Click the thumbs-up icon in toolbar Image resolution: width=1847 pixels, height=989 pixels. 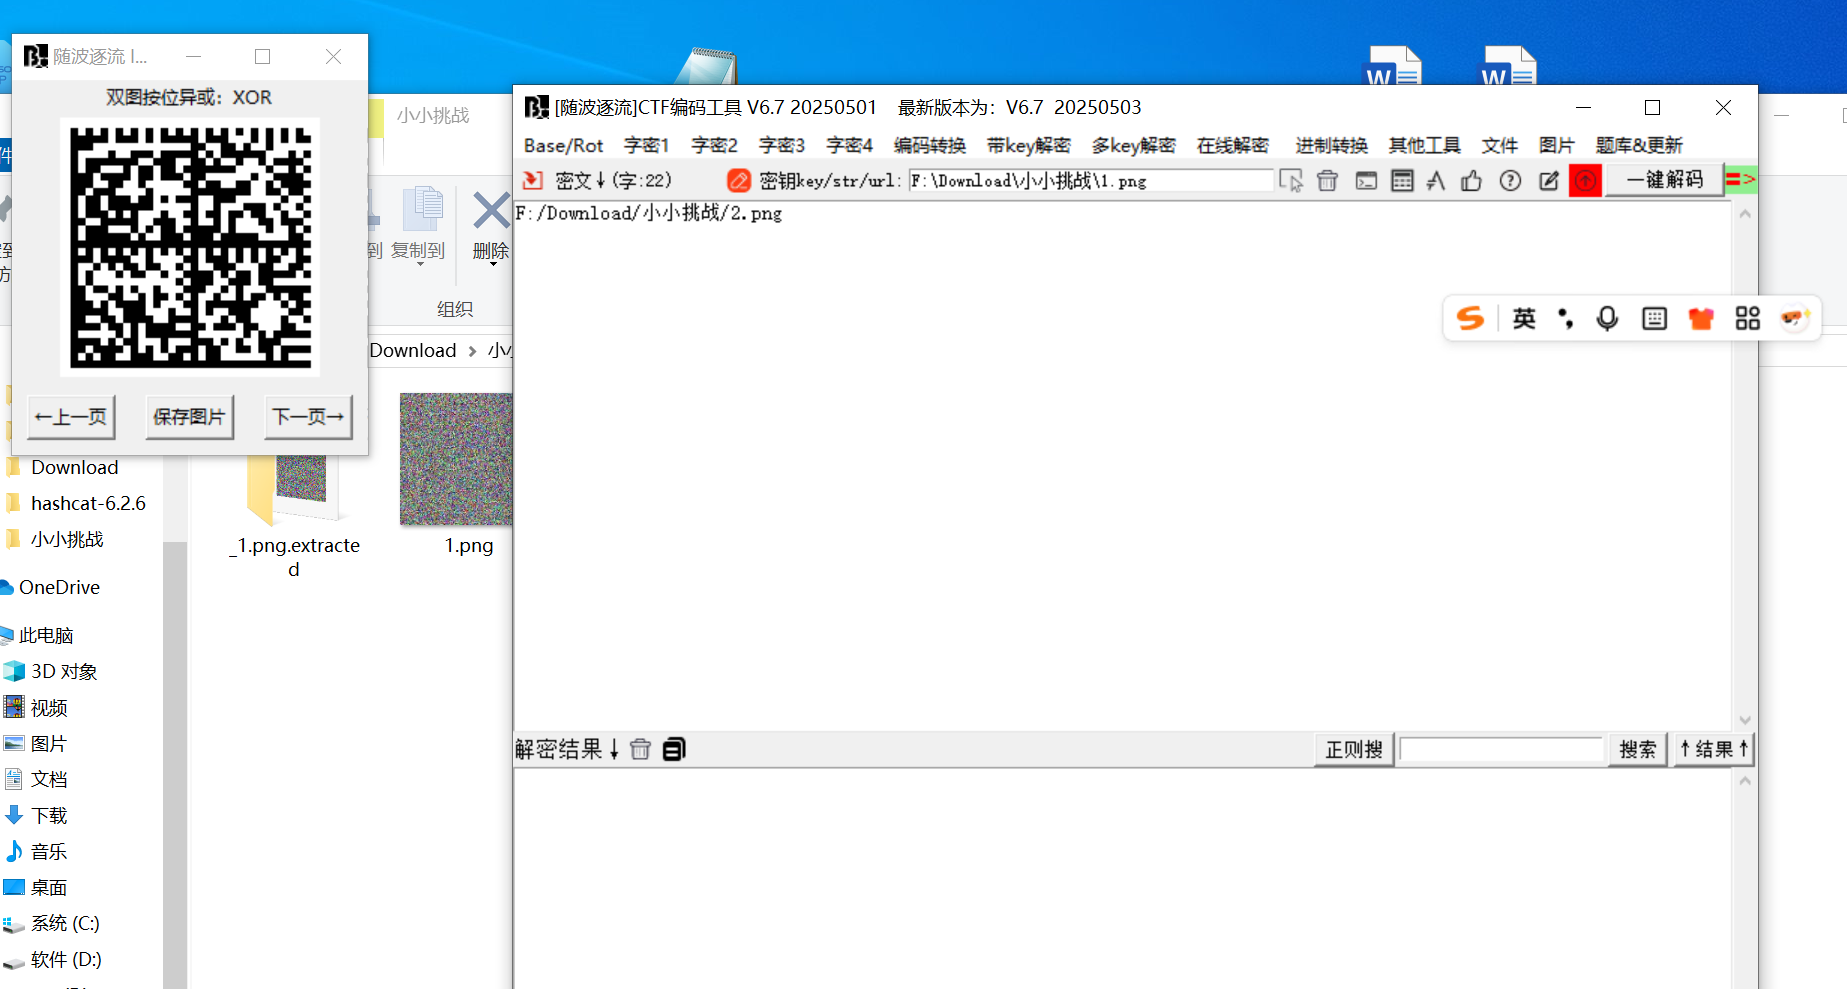tap(1471, 180)
